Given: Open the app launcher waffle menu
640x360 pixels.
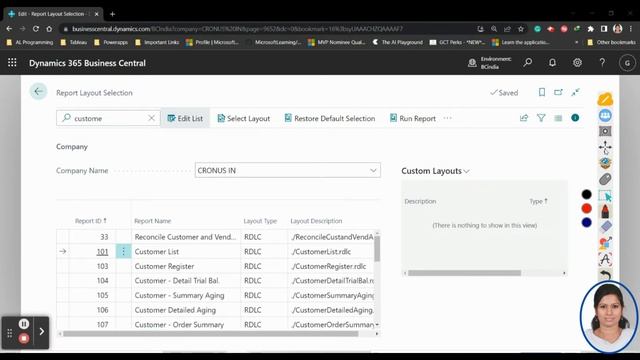Looking at the screenshot, I should 12,62.
